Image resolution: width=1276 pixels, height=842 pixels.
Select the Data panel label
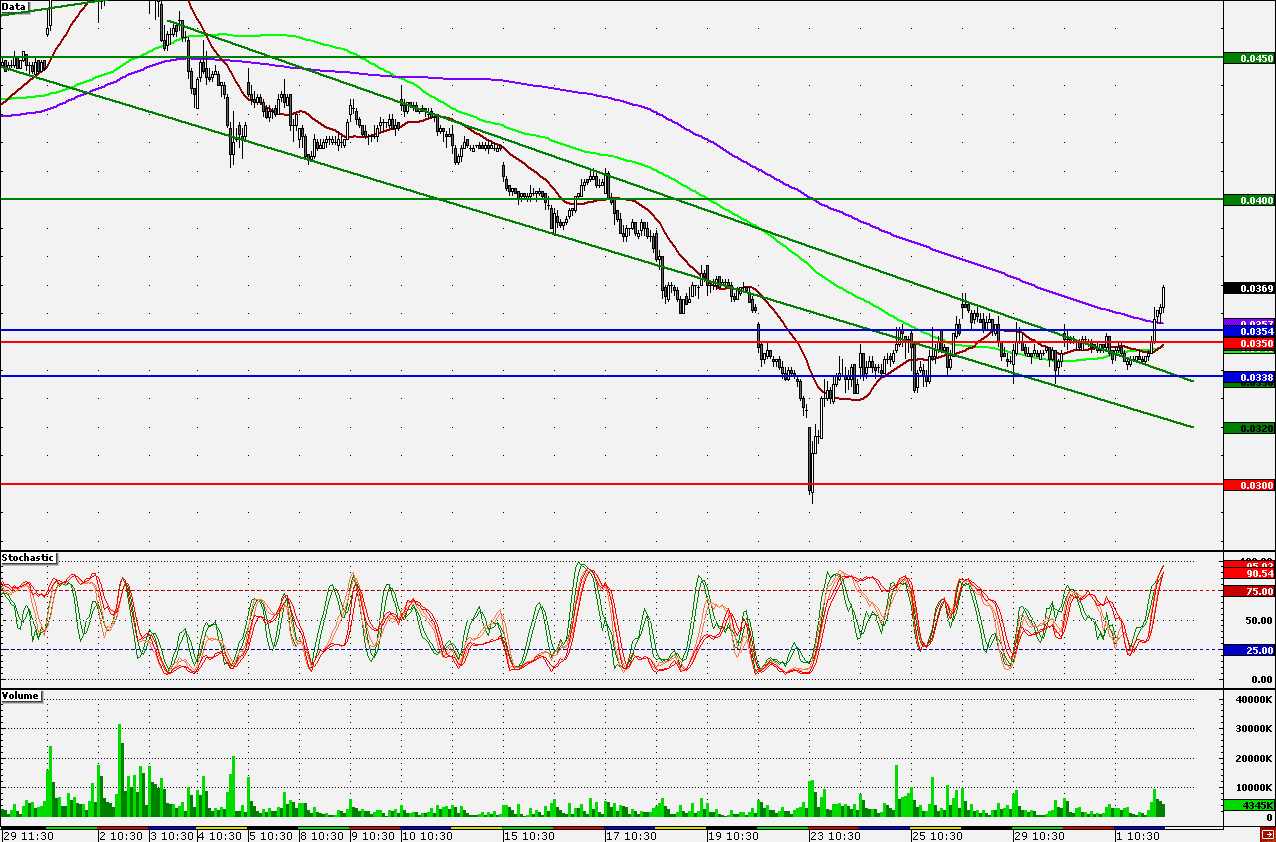click(14, 6)
